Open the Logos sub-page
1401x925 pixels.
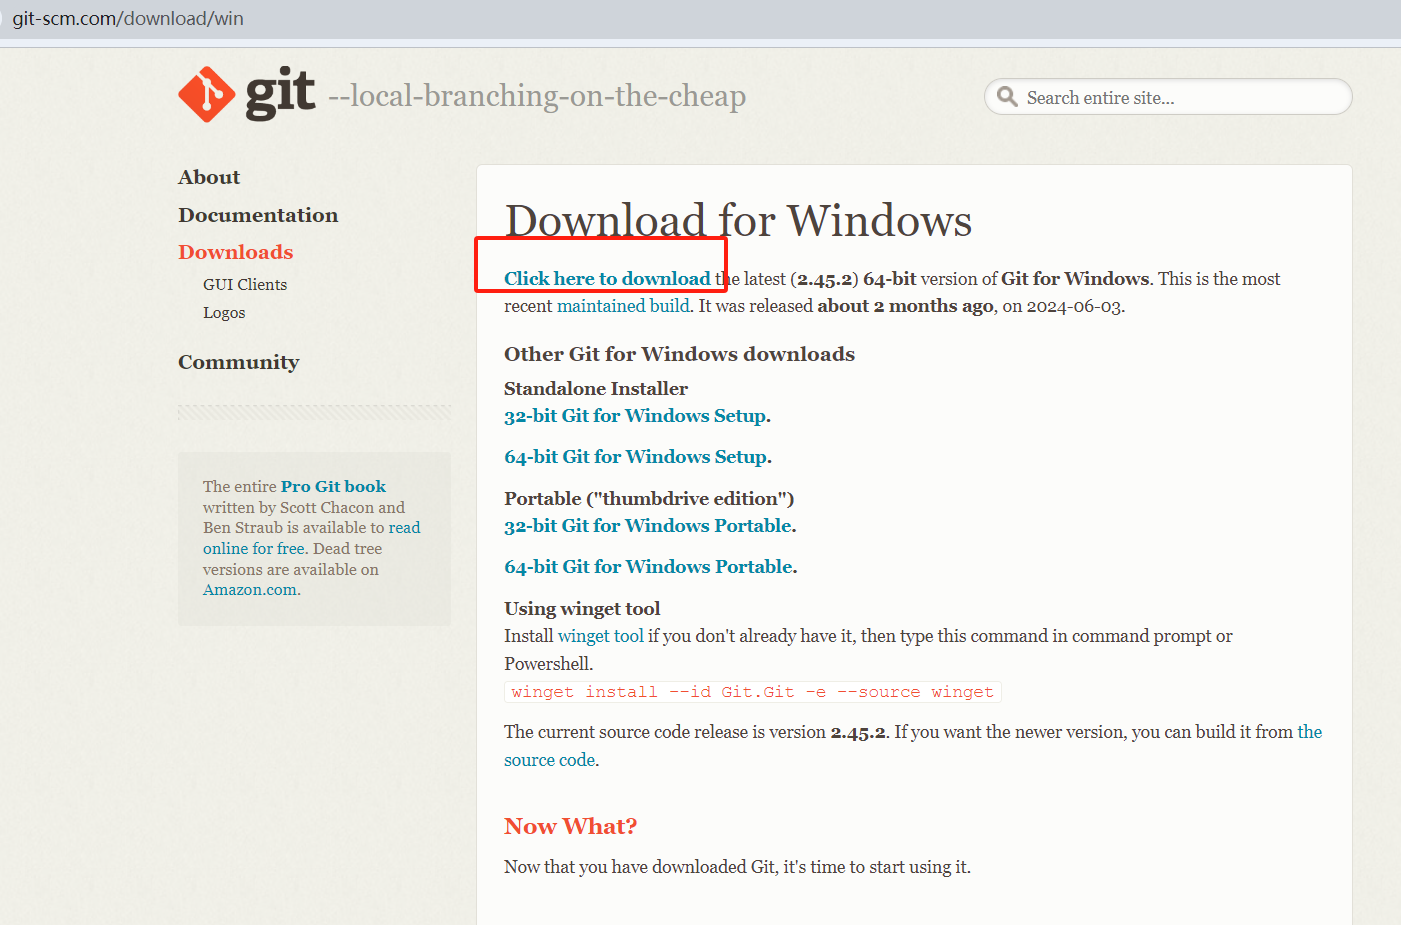click(224, 313)
